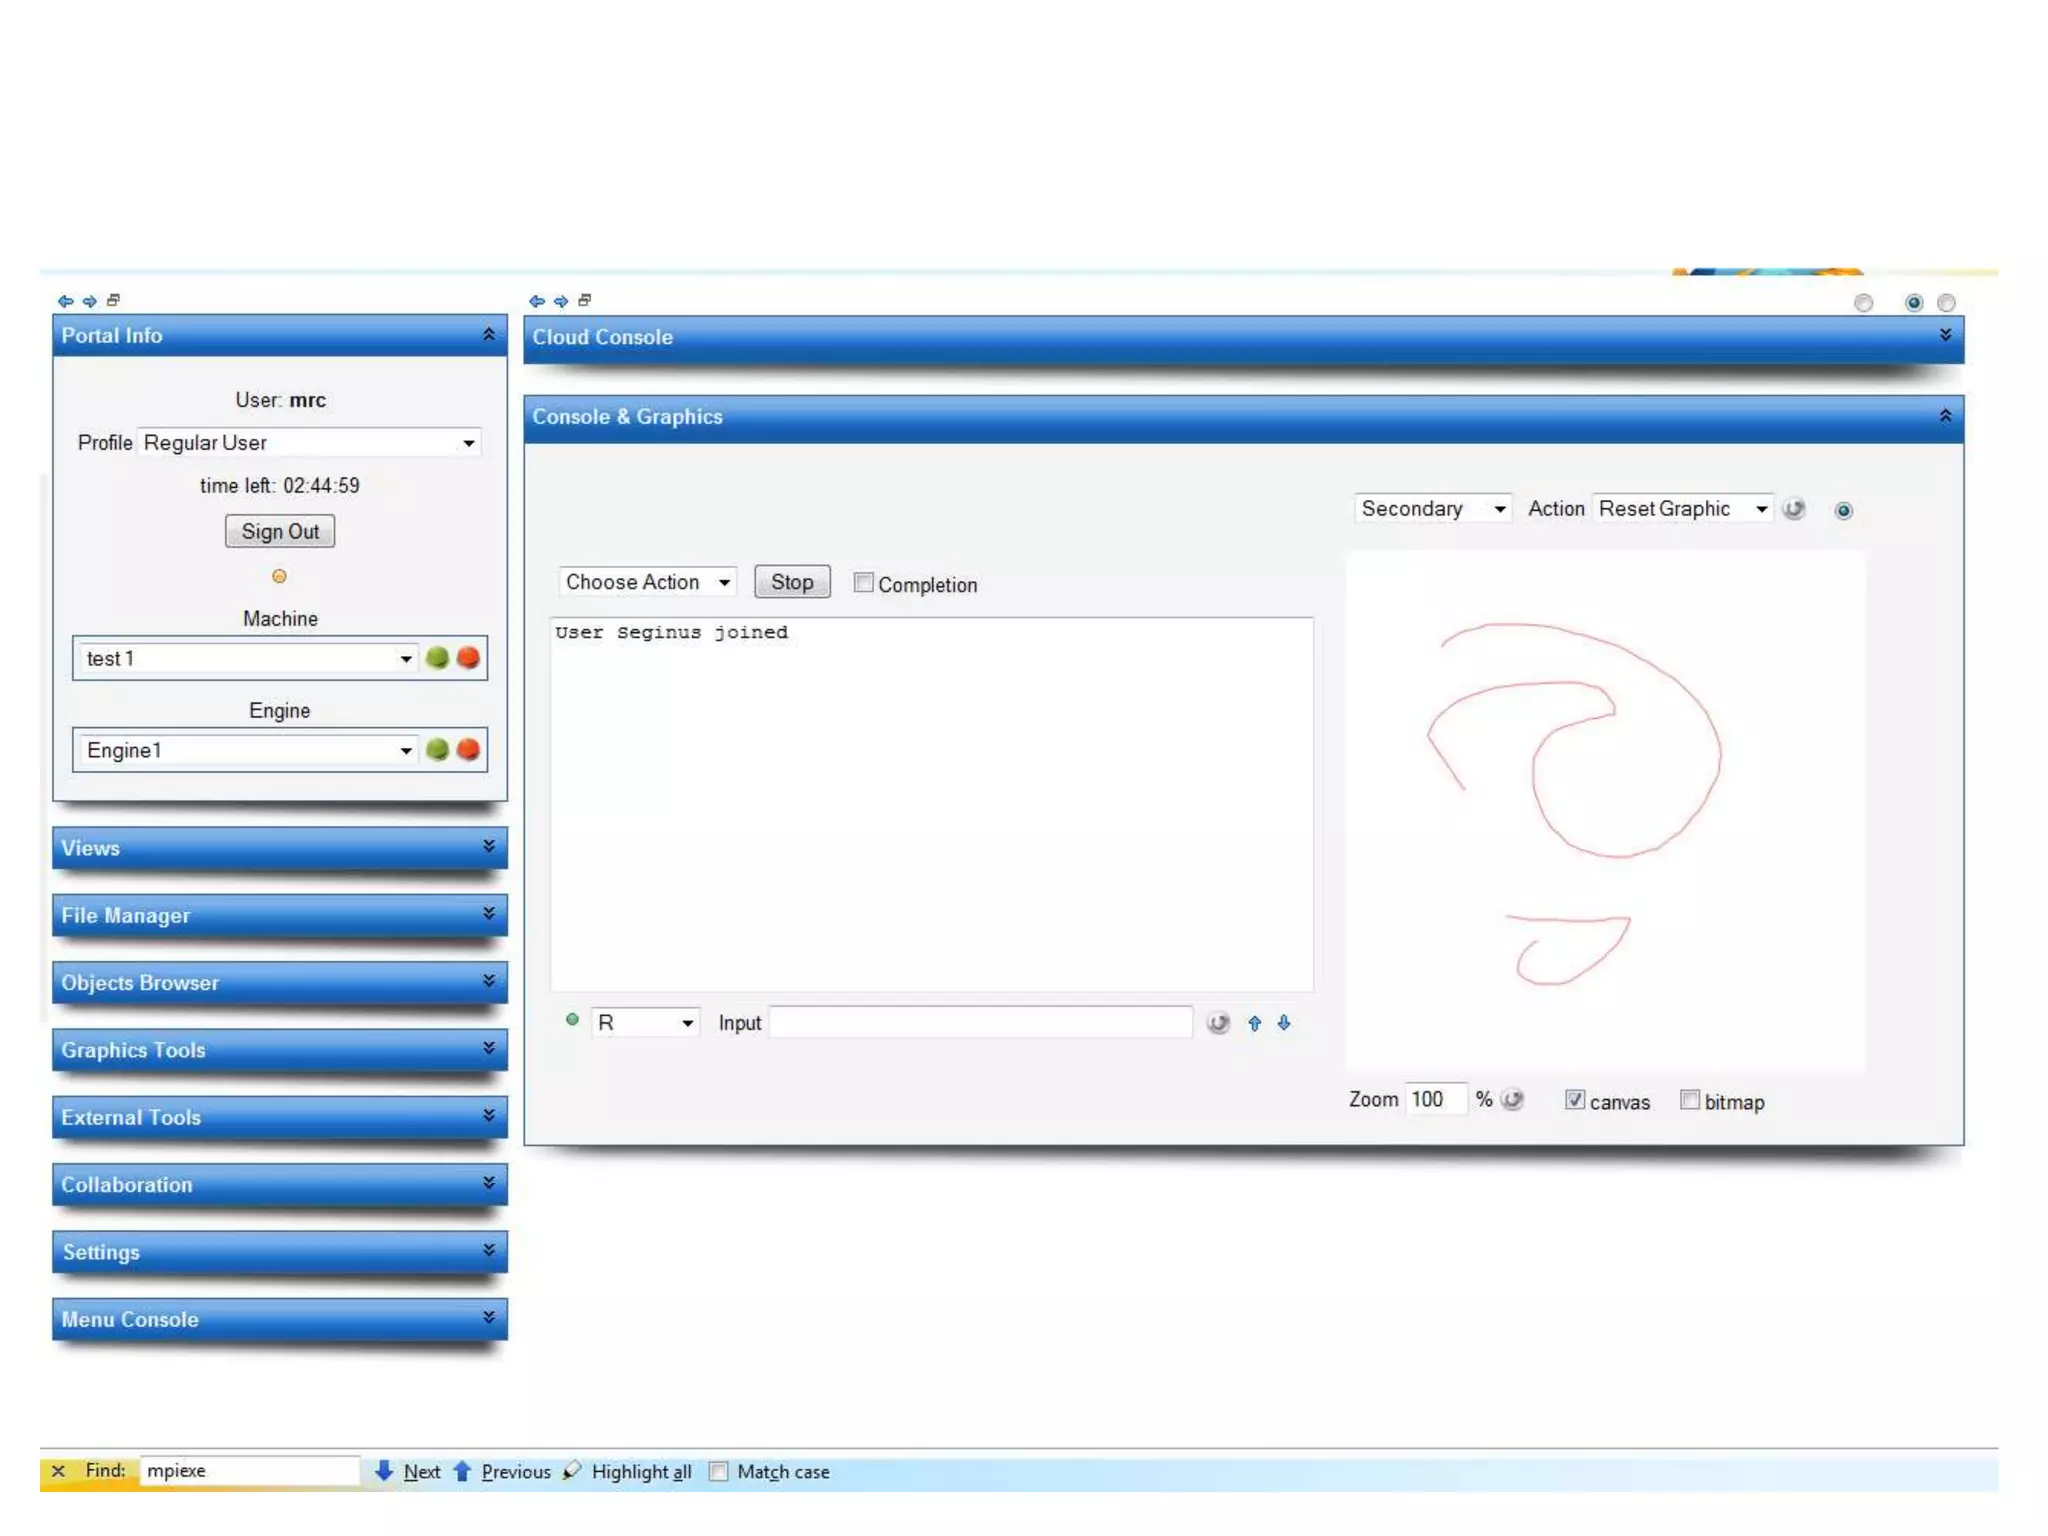Image resolution: width=2048 pixels, height=1536 pixels.
Task: Click the red stop button next to Engine1
Action: coord(468,750)
